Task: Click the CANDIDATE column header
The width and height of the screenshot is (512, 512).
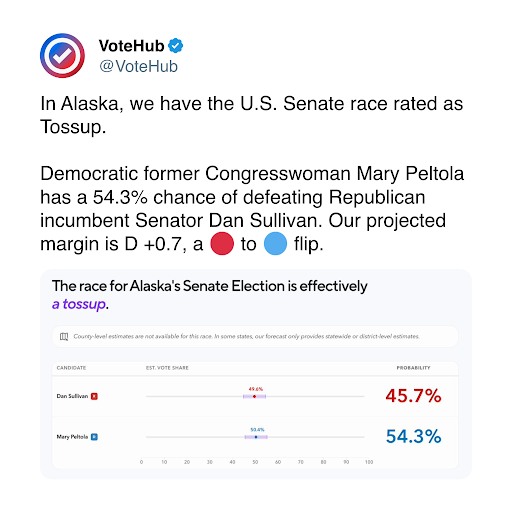Action: click(71, 368)
